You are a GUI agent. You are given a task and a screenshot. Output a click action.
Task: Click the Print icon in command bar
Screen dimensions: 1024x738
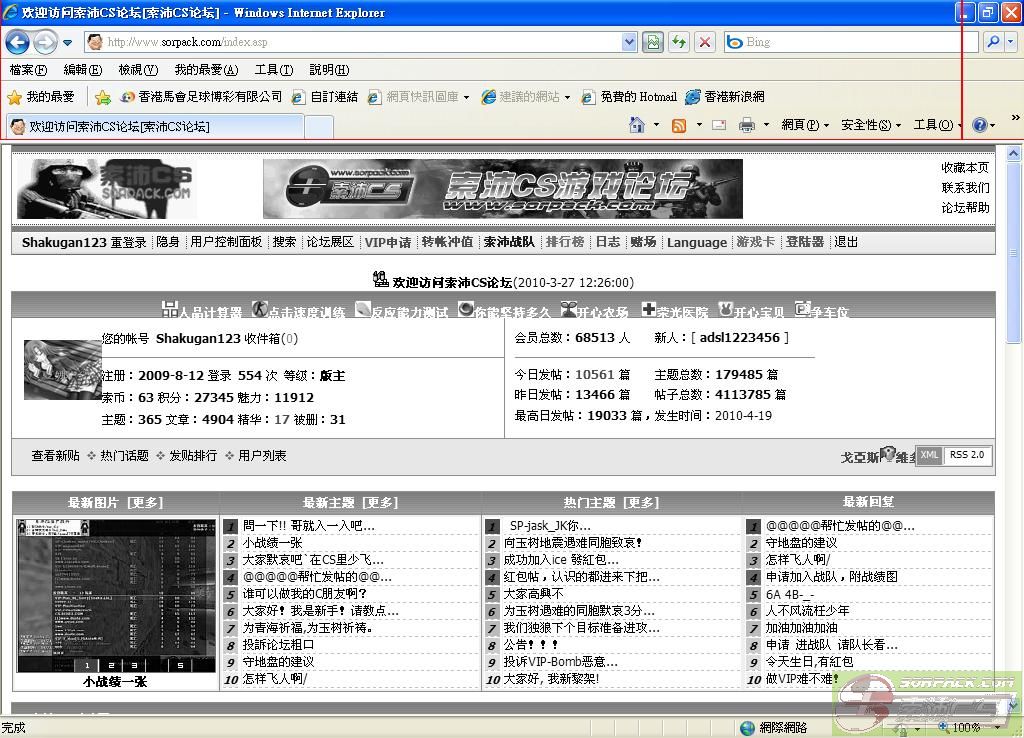[746, 125]
